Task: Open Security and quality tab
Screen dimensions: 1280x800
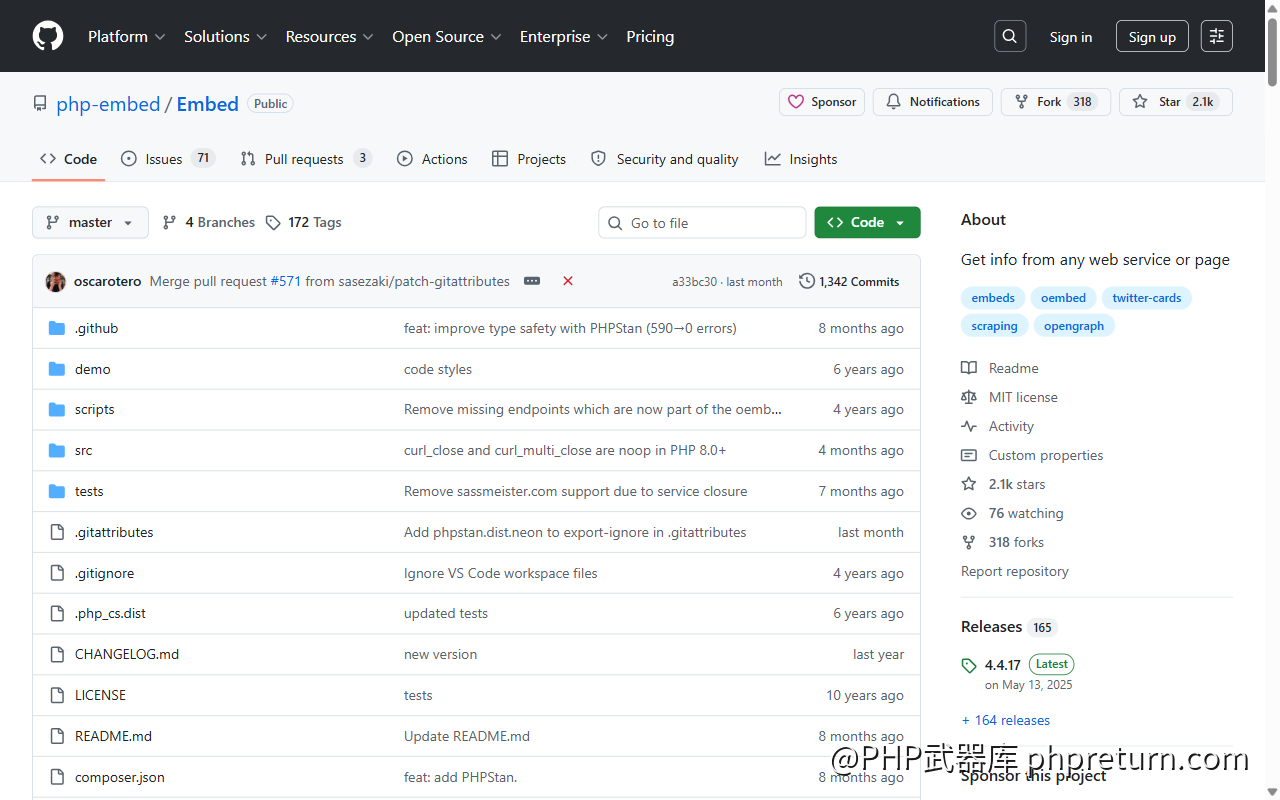Action: pos(665,159)
